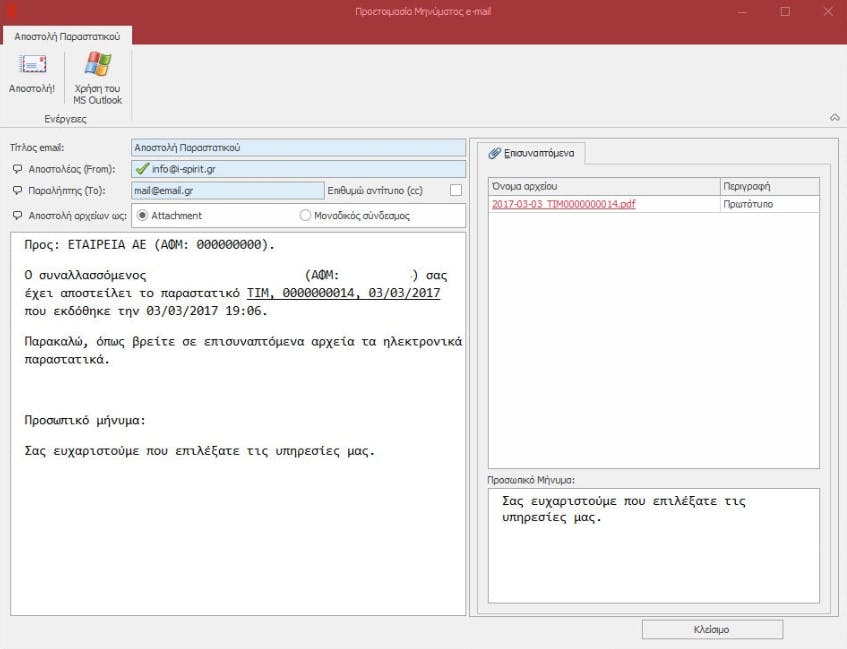Click the email body preview text area
The width and height of the screenshot is (847, 649).
point(238,424)
